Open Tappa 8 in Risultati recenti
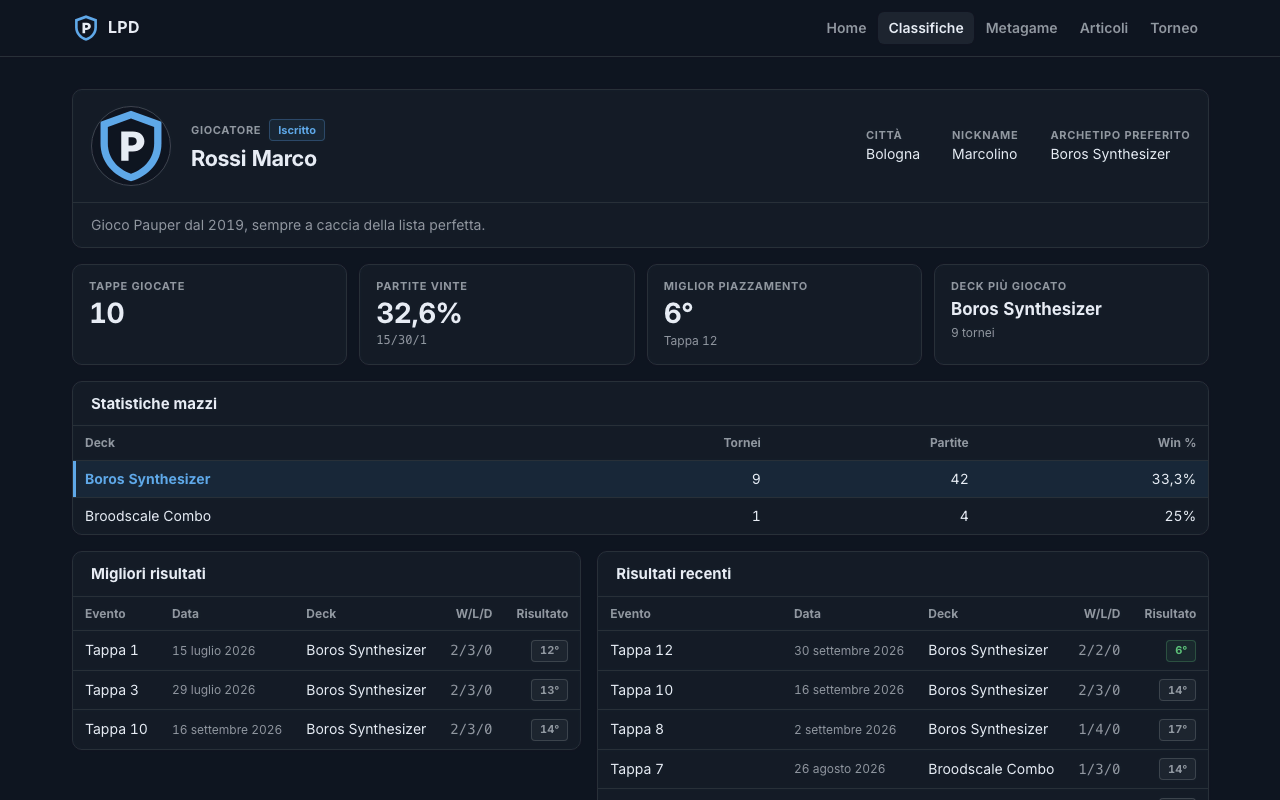Image resolution: width=1280 pixels, height=800 pixels. 637,729
